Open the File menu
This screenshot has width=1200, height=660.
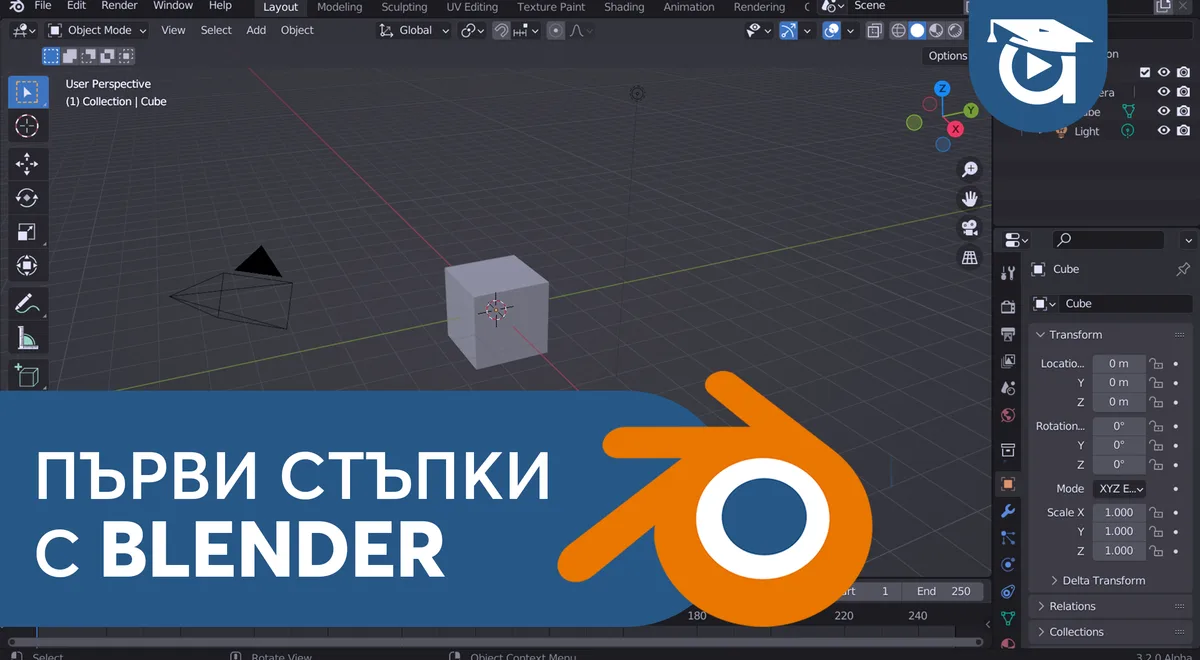tap(43, 6)
